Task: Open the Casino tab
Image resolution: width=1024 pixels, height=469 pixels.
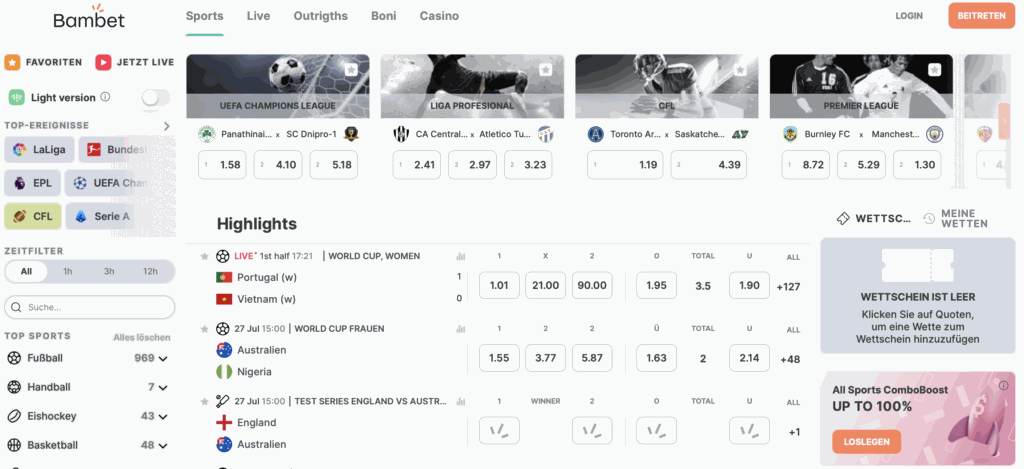Action: pos(440,16)
